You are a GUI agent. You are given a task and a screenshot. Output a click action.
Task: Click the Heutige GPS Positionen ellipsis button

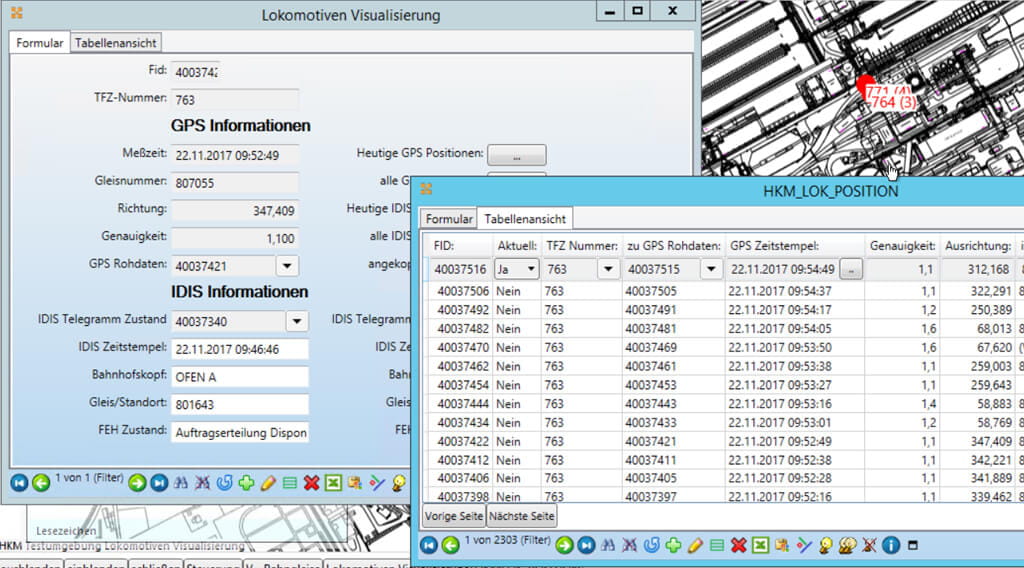click(x=516, y=155)
